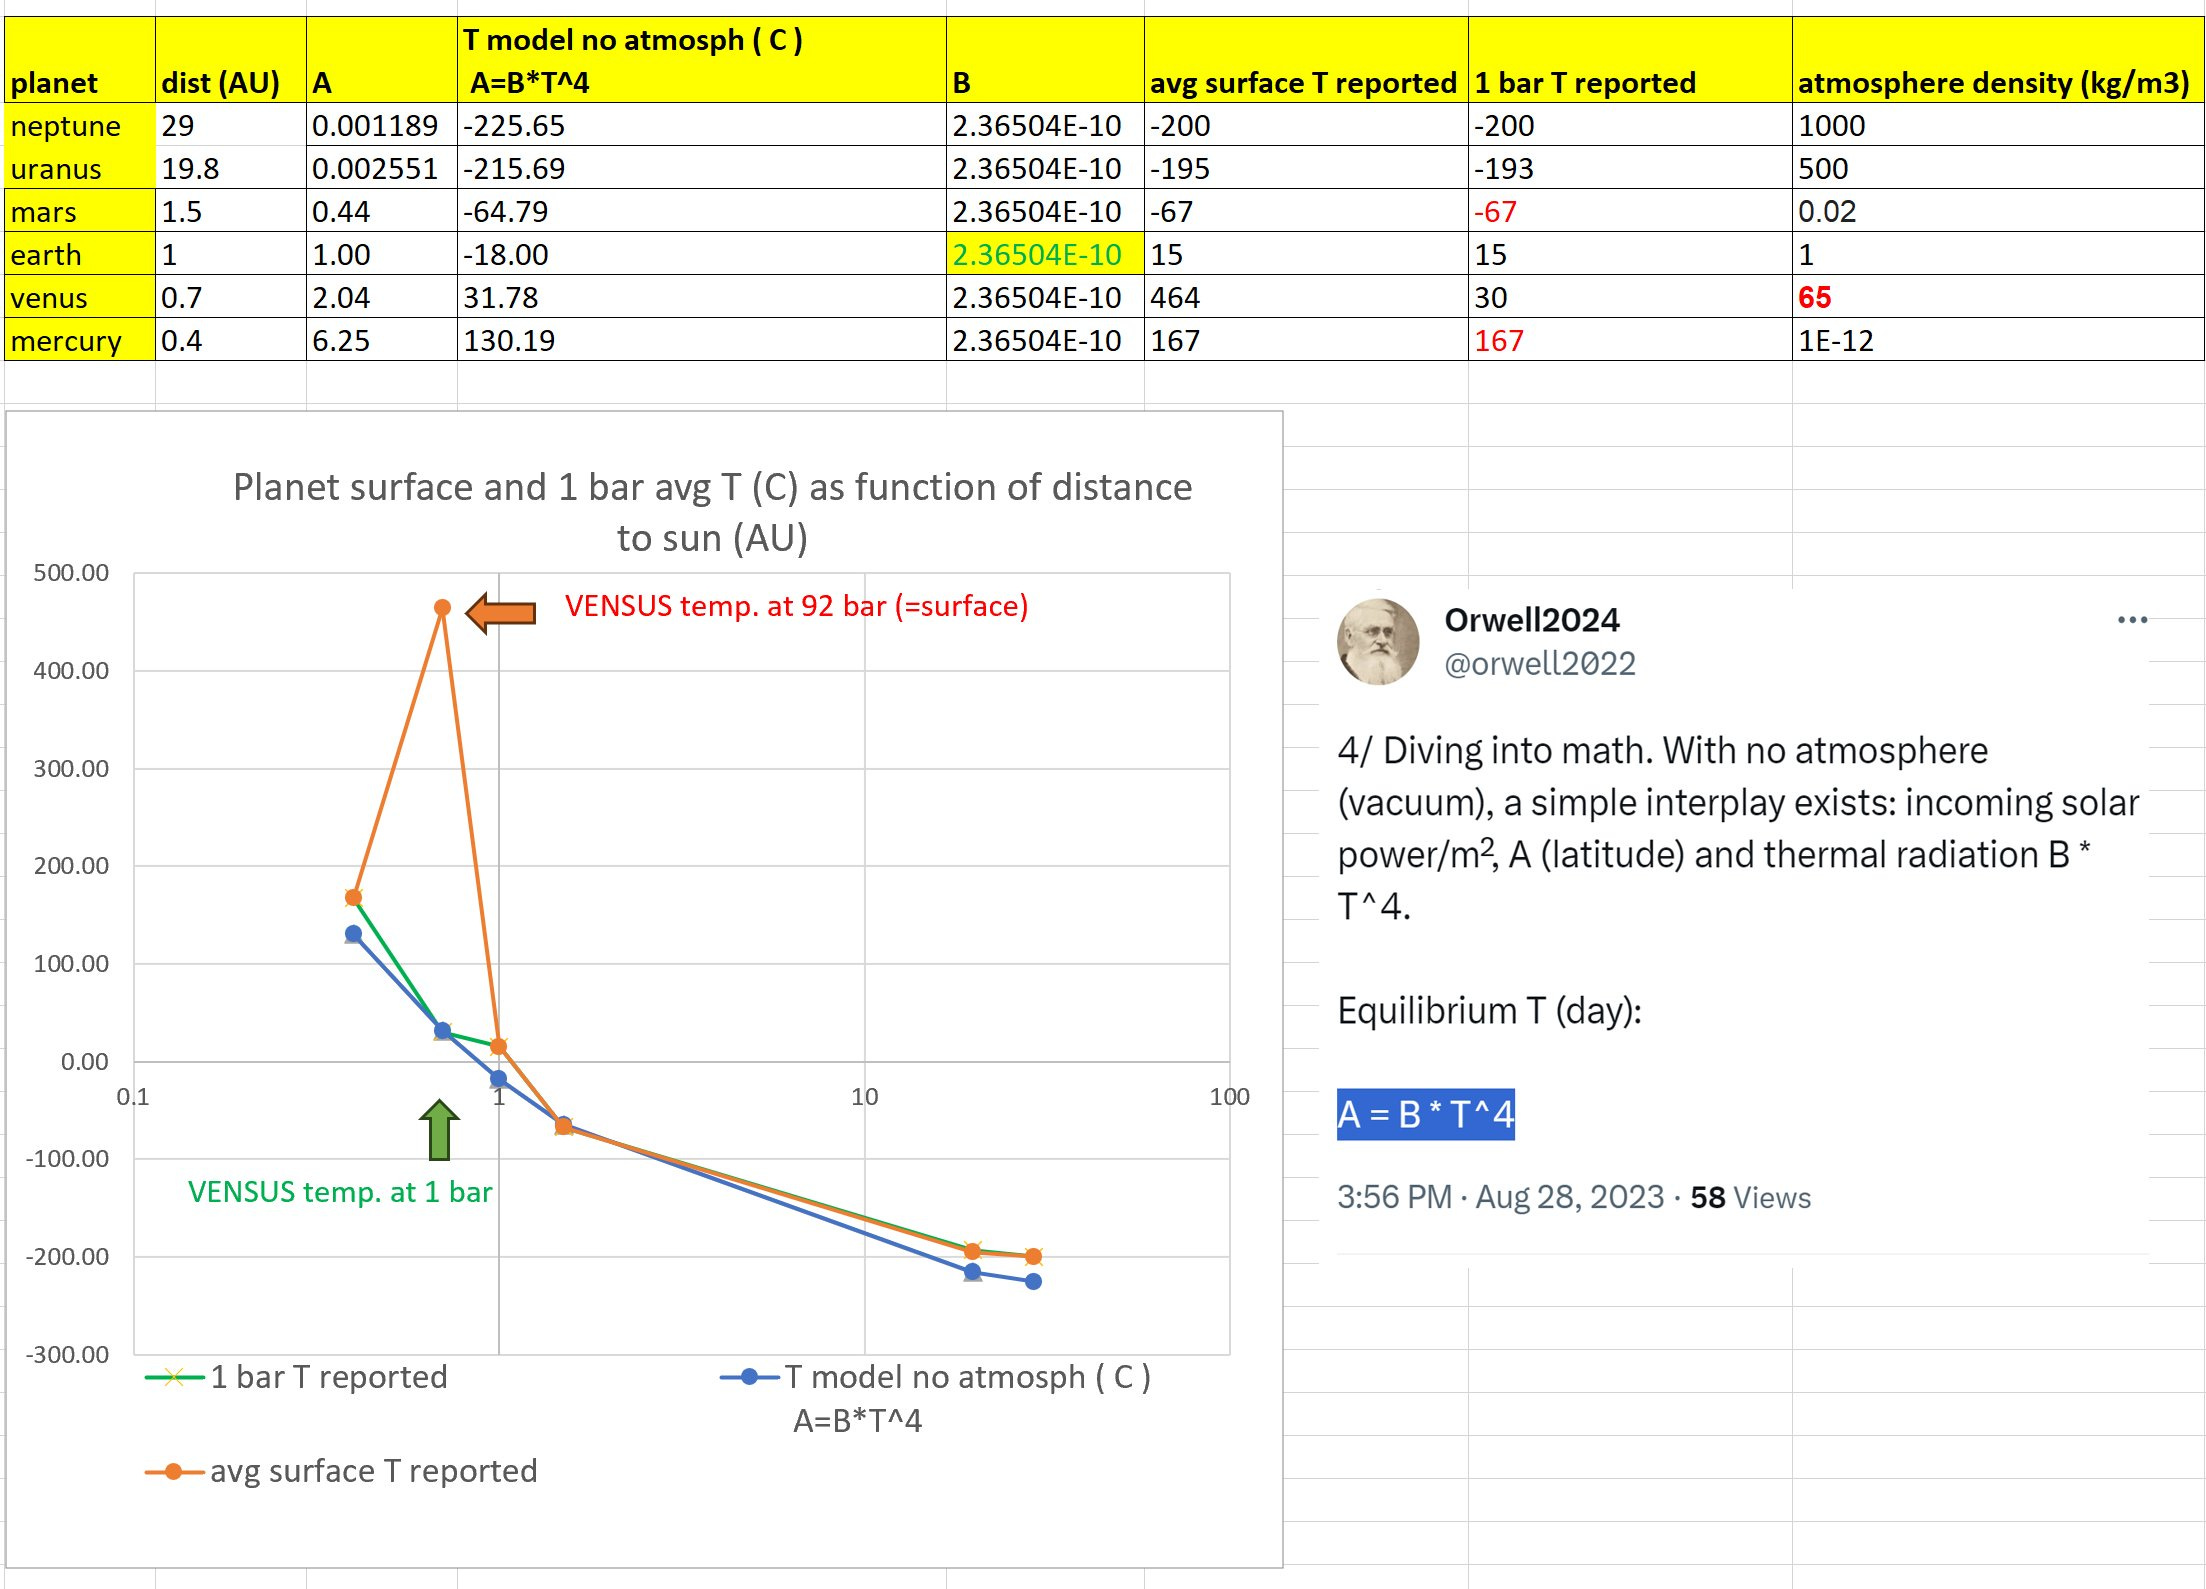Select the cell with value 31.78

pos(702,297)
